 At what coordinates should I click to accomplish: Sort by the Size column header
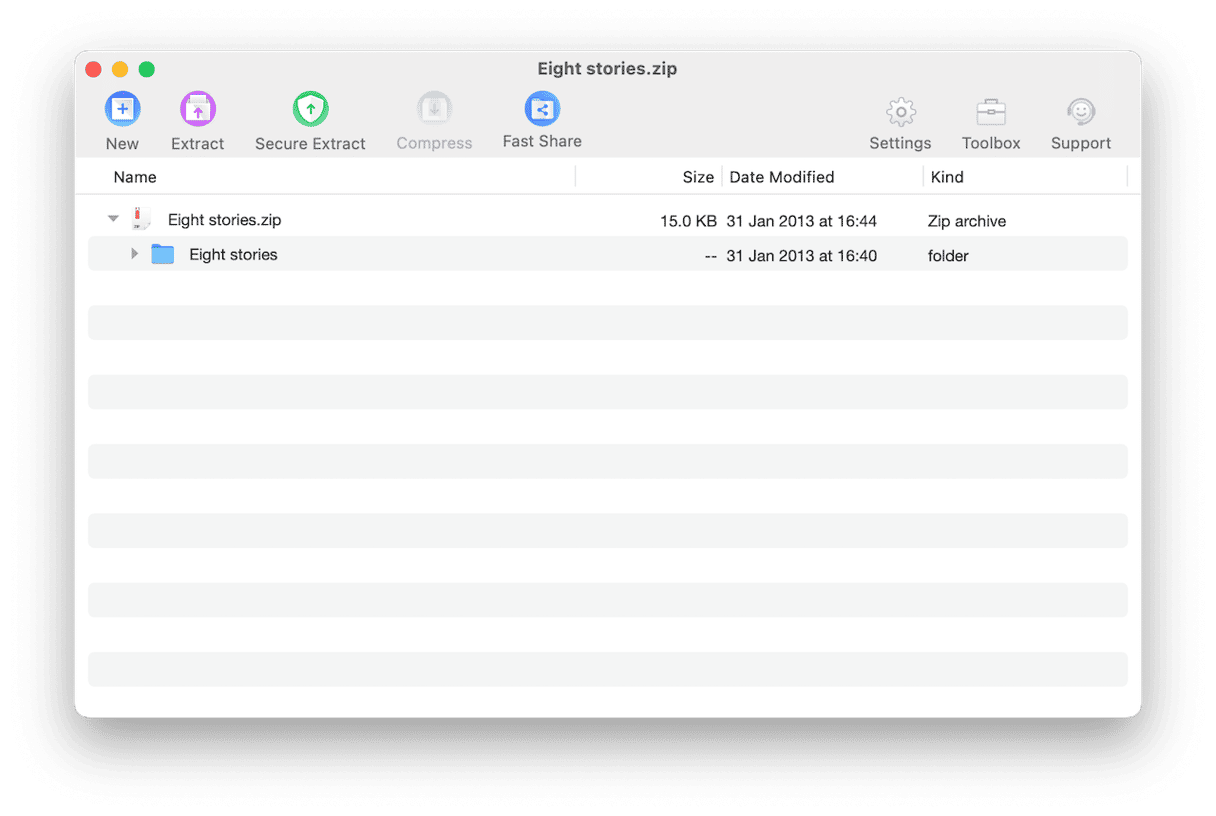(x=698, y=177)
